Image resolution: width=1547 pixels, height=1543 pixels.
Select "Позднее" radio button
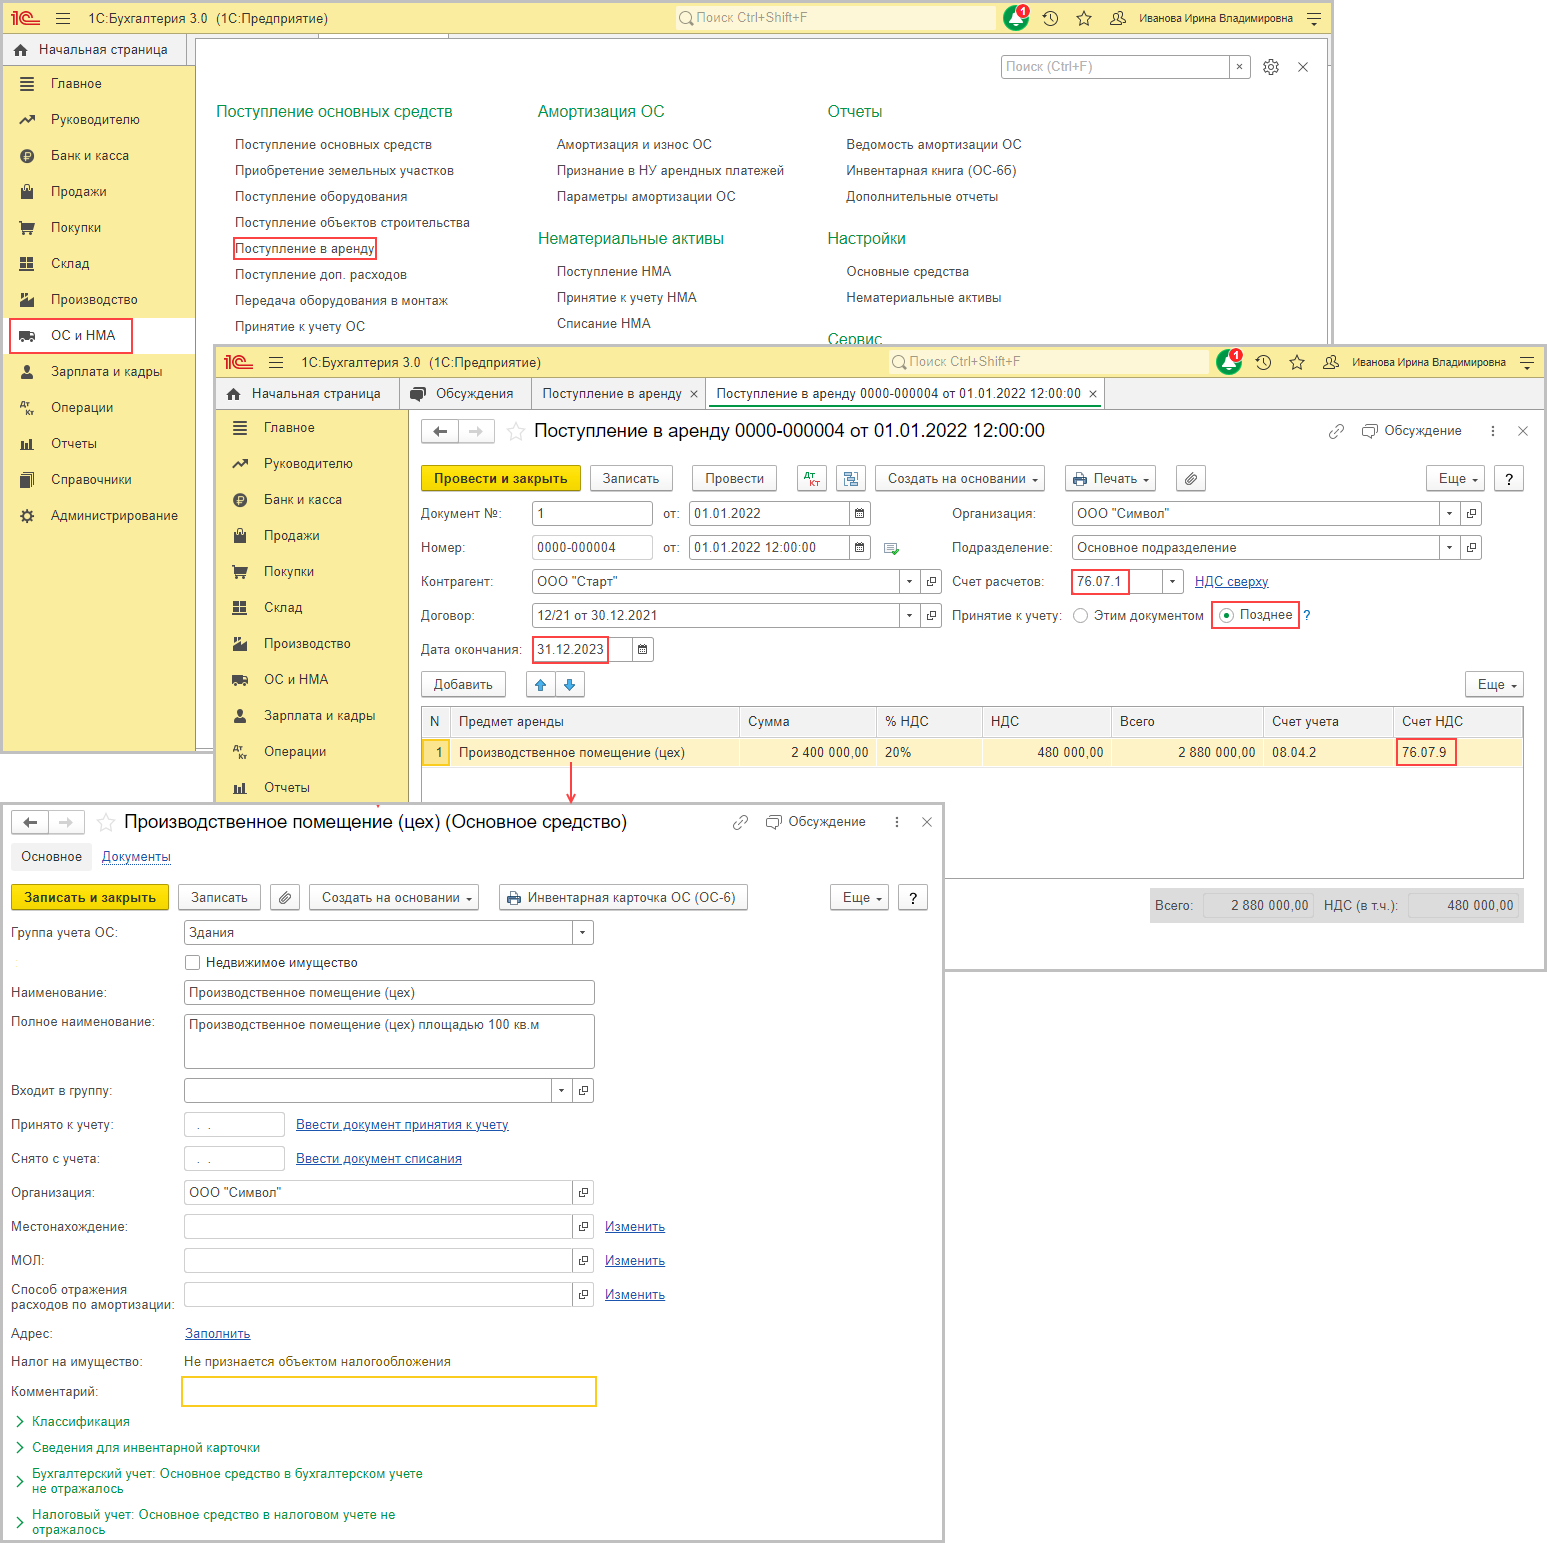point(1226,615)
